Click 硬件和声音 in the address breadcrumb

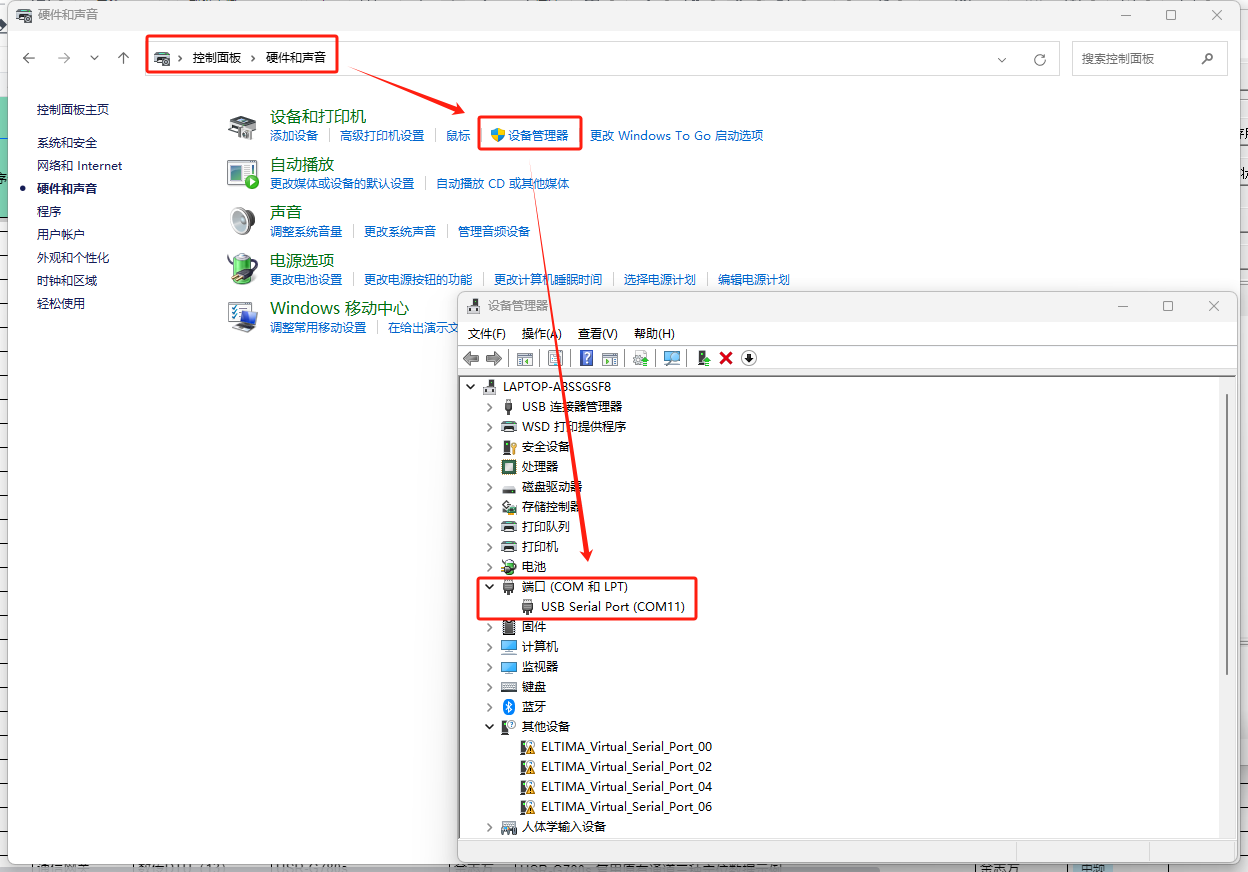(x=296, y=58)
